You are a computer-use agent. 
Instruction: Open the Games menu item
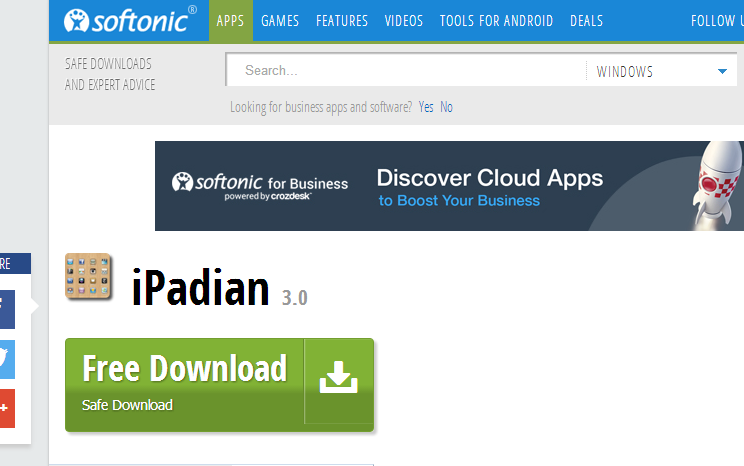point(280,20)
